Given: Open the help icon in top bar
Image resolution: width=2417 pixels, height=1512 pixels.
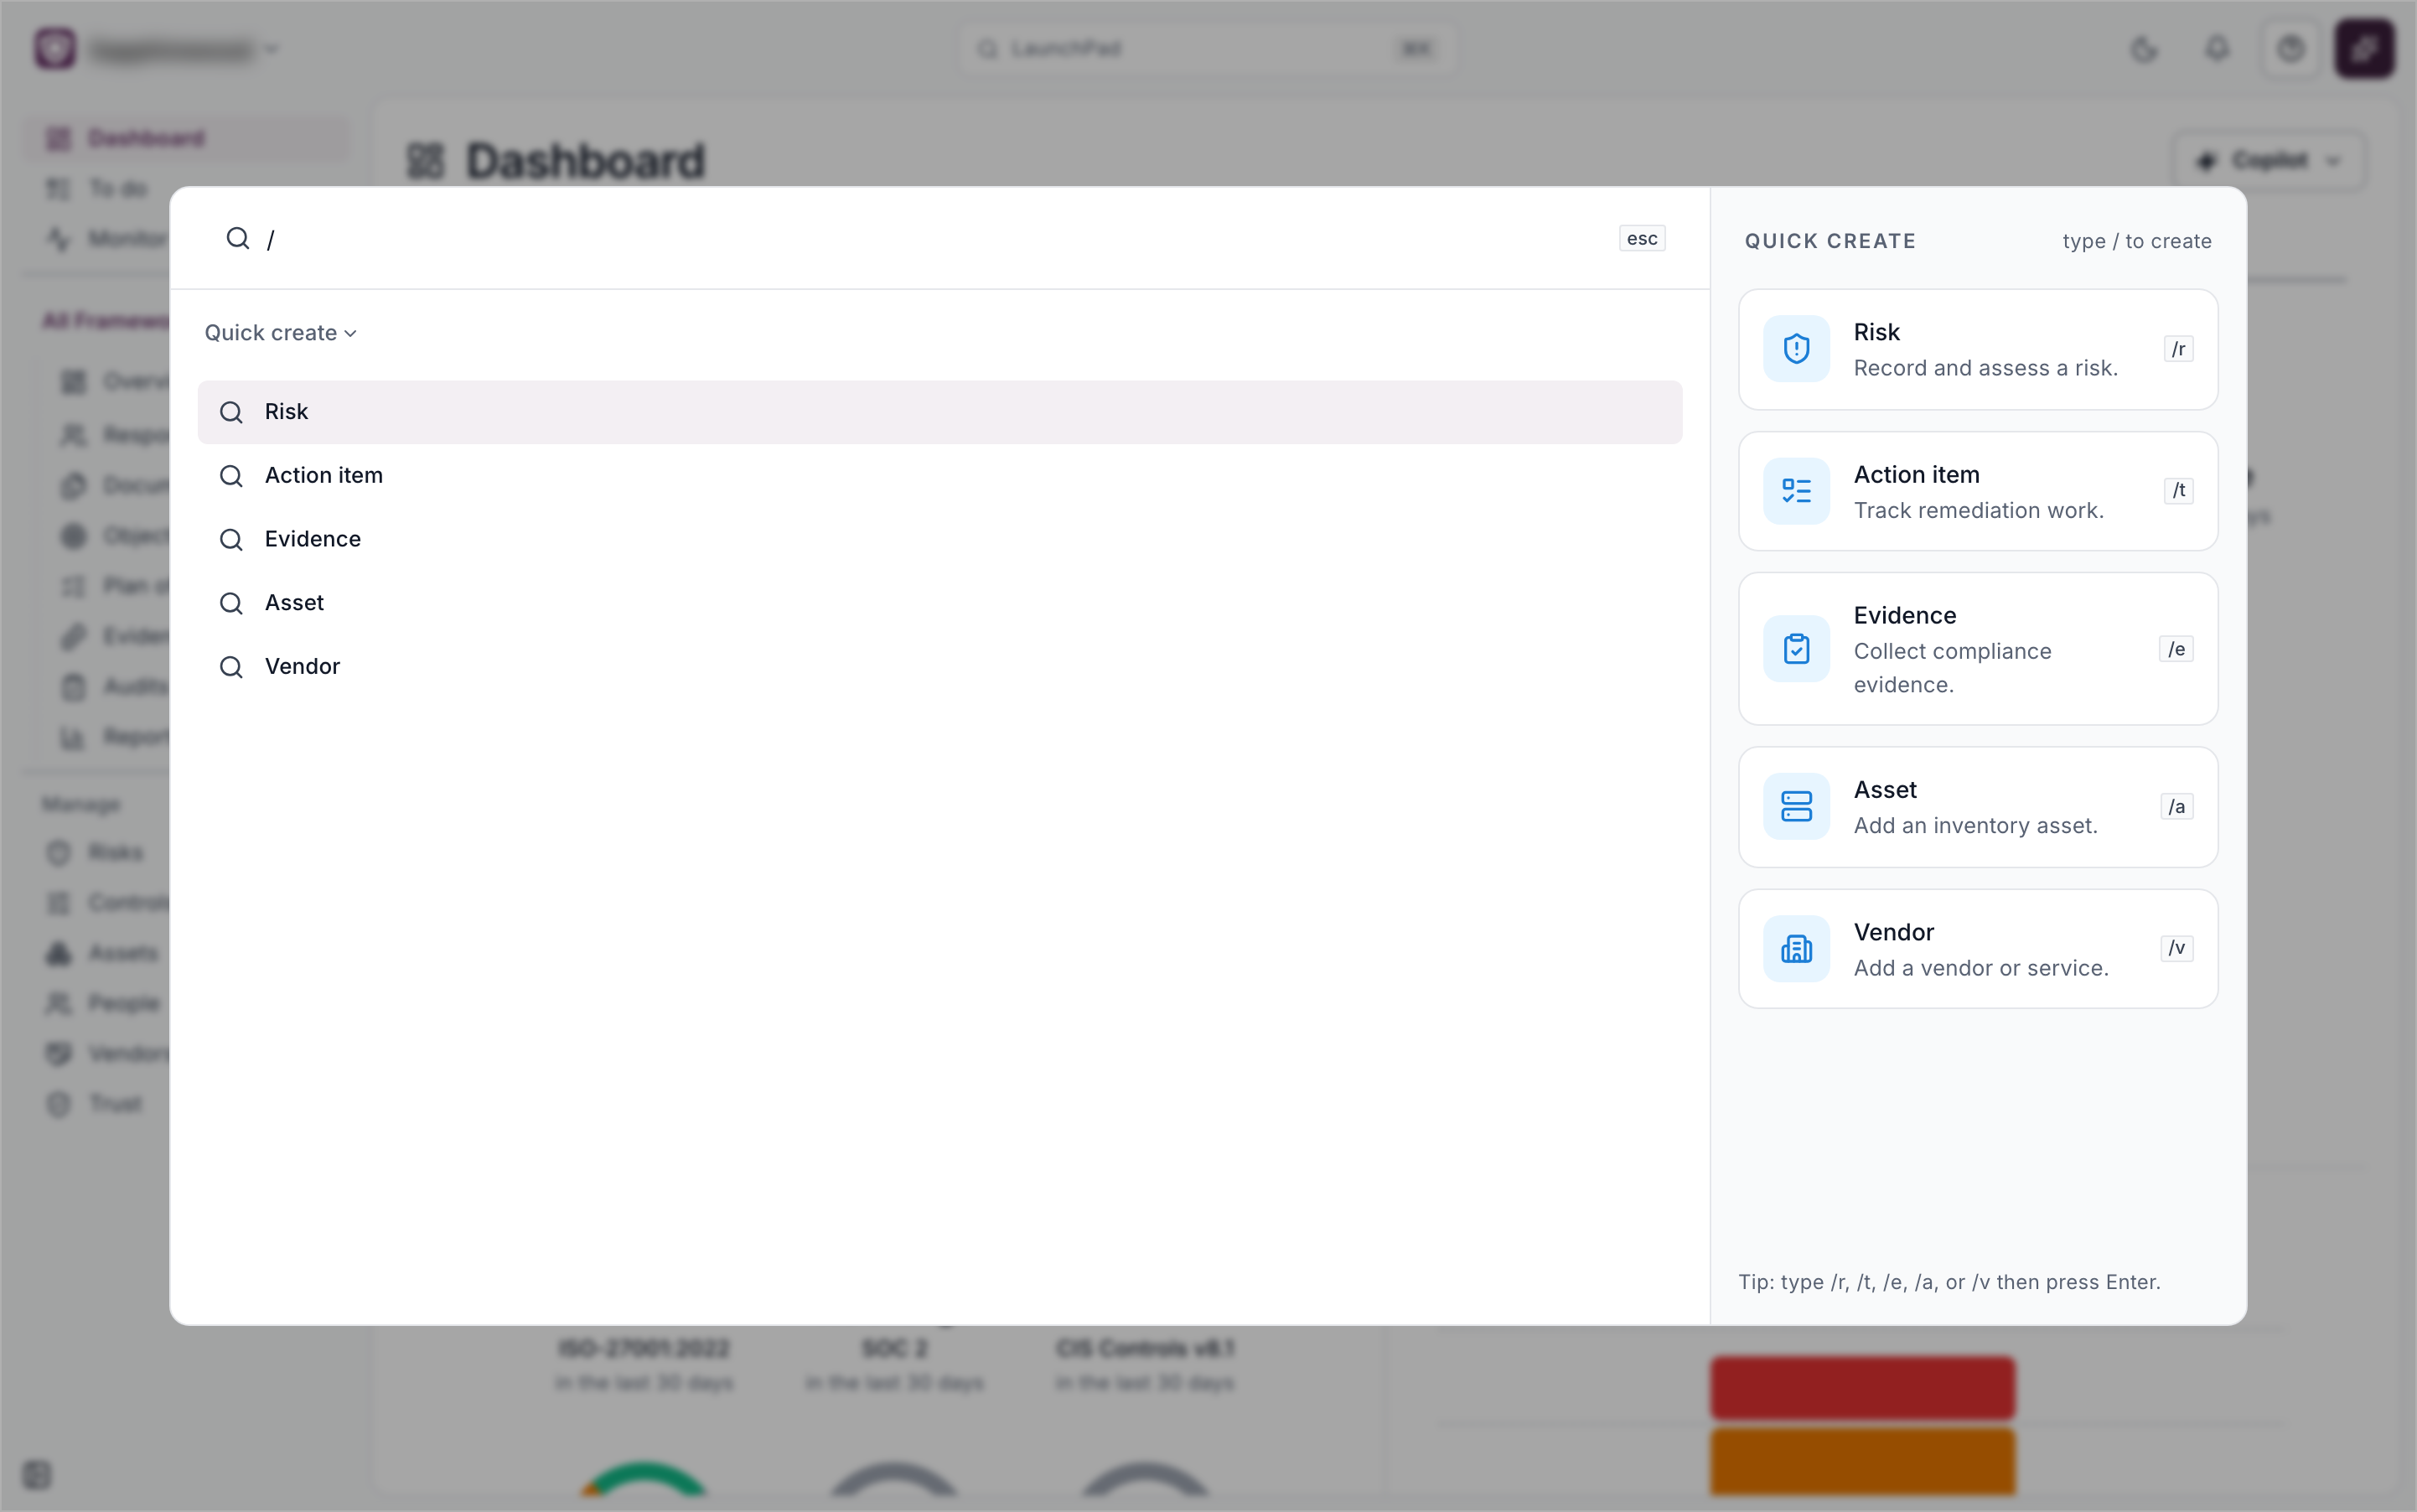Looking at the screenshot, I should point(2290,49).
